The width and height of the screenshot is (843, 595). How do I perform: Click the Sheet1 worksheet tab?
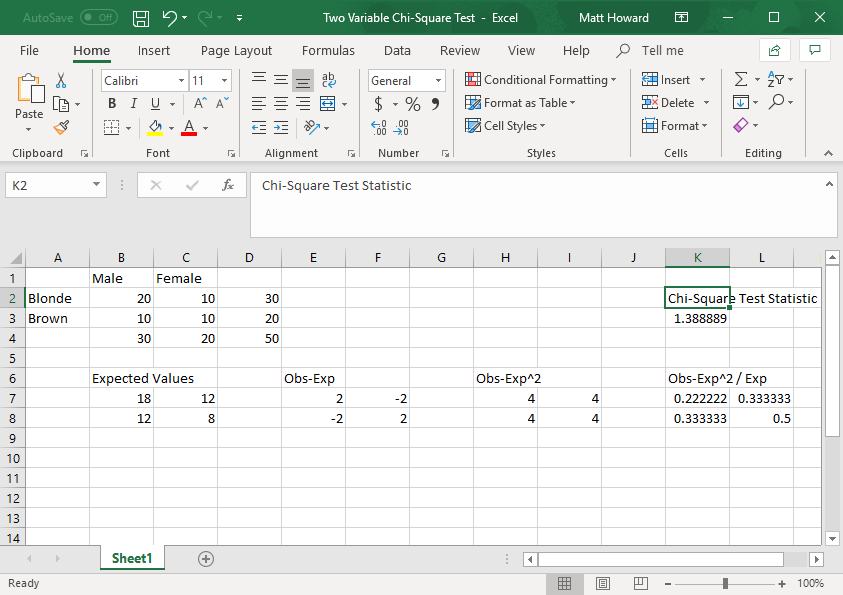point(132,558)
